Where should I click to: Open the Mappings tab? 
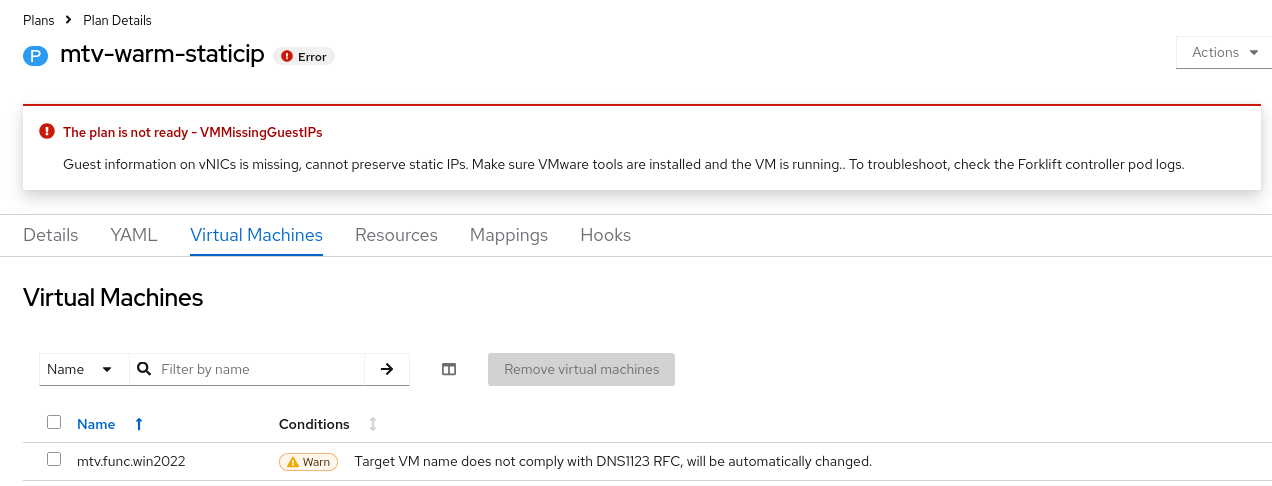(x=509, y=235)
